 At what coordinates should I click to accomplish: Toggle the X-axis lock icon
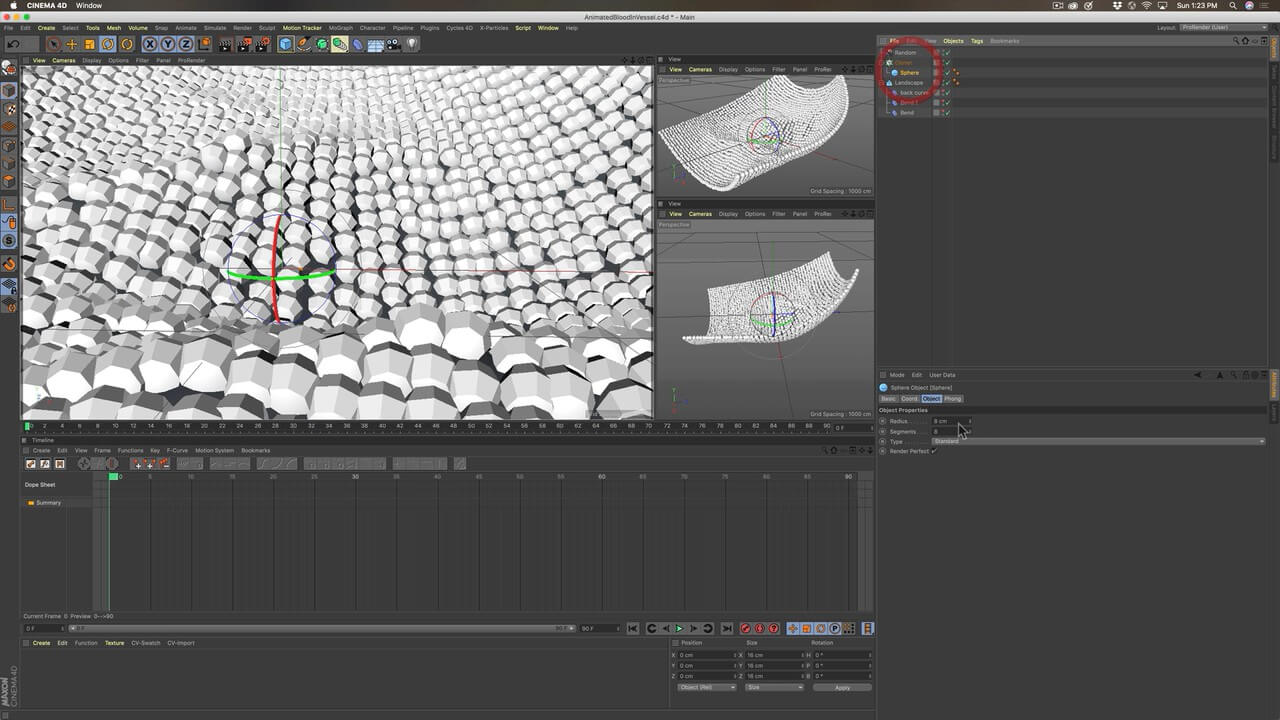(x=149, y=44)
